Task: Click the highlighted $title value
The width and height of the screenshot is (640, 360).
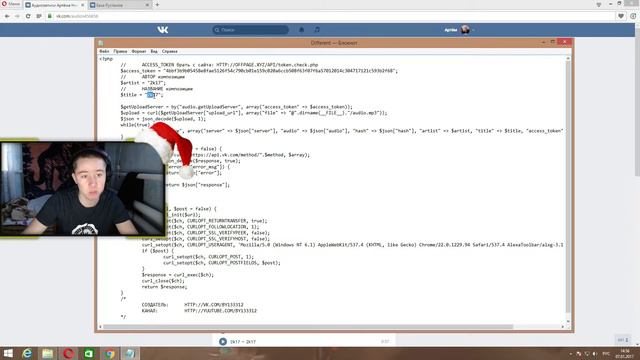Action: (x=151, y=95)
